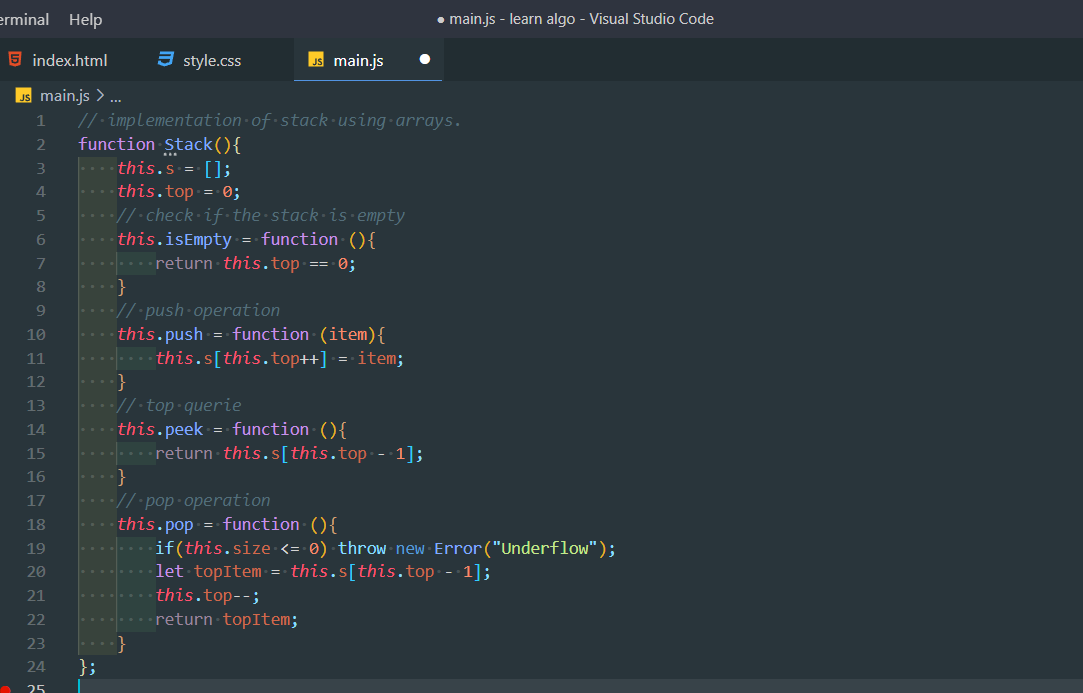This screenshot has height=693, width=1083.
Task: Click line number 18 in the gutter
Action: coord(36,524)
